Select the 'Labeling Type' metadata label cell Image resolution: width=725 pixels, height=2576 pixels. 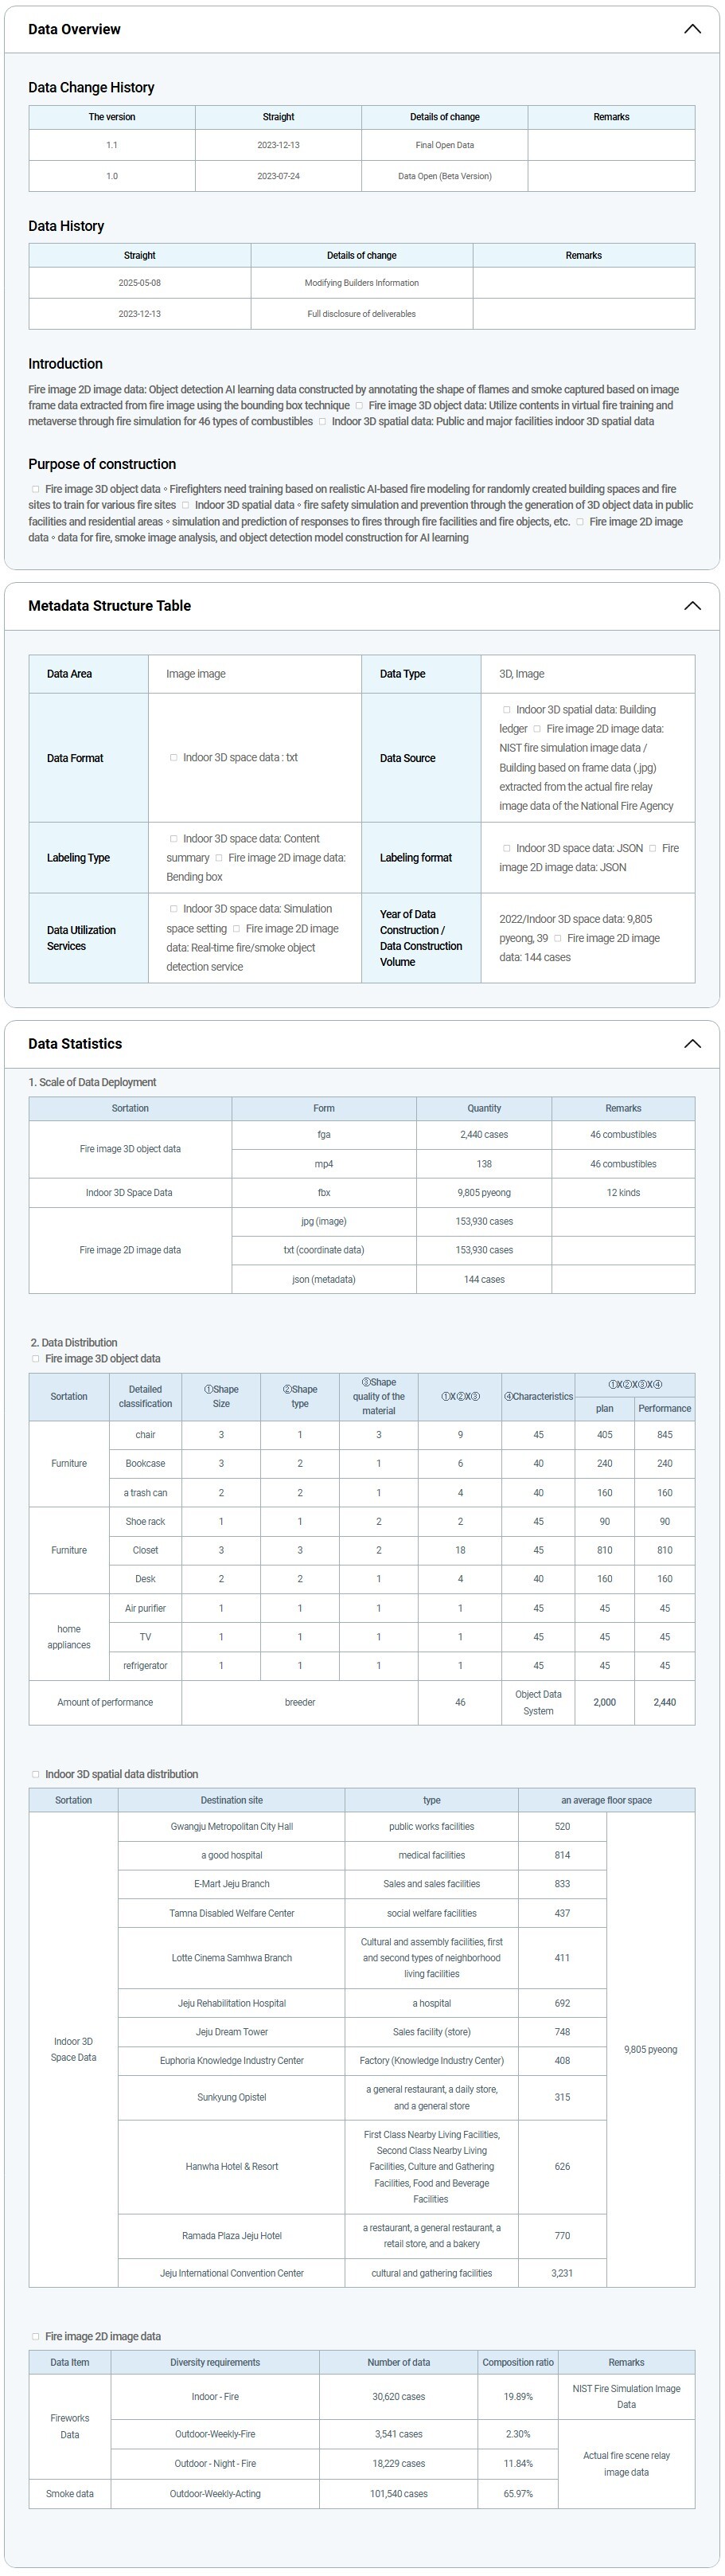[x=78, y=858]
